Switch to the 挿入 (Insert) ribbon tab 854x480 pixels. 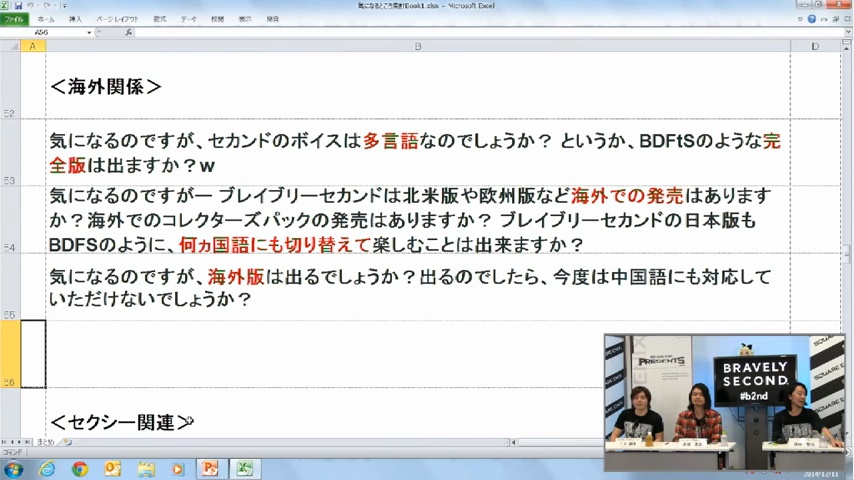(75, 19)
